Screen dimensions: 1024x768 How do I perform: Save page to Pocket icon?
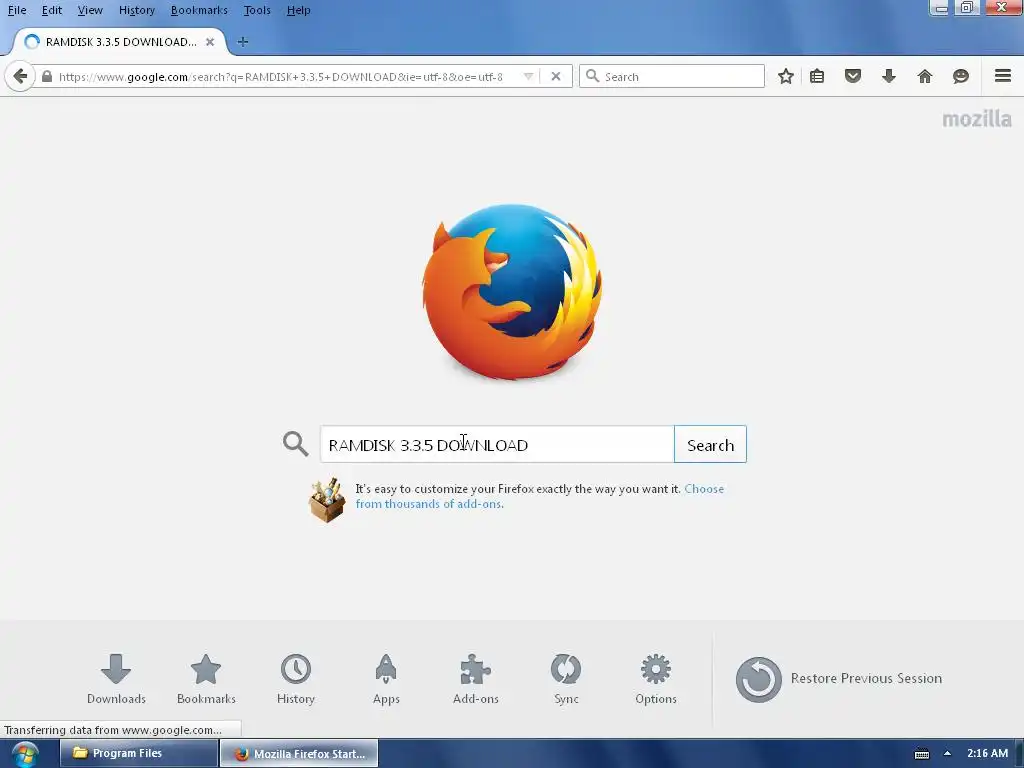[x=853, y=76]
